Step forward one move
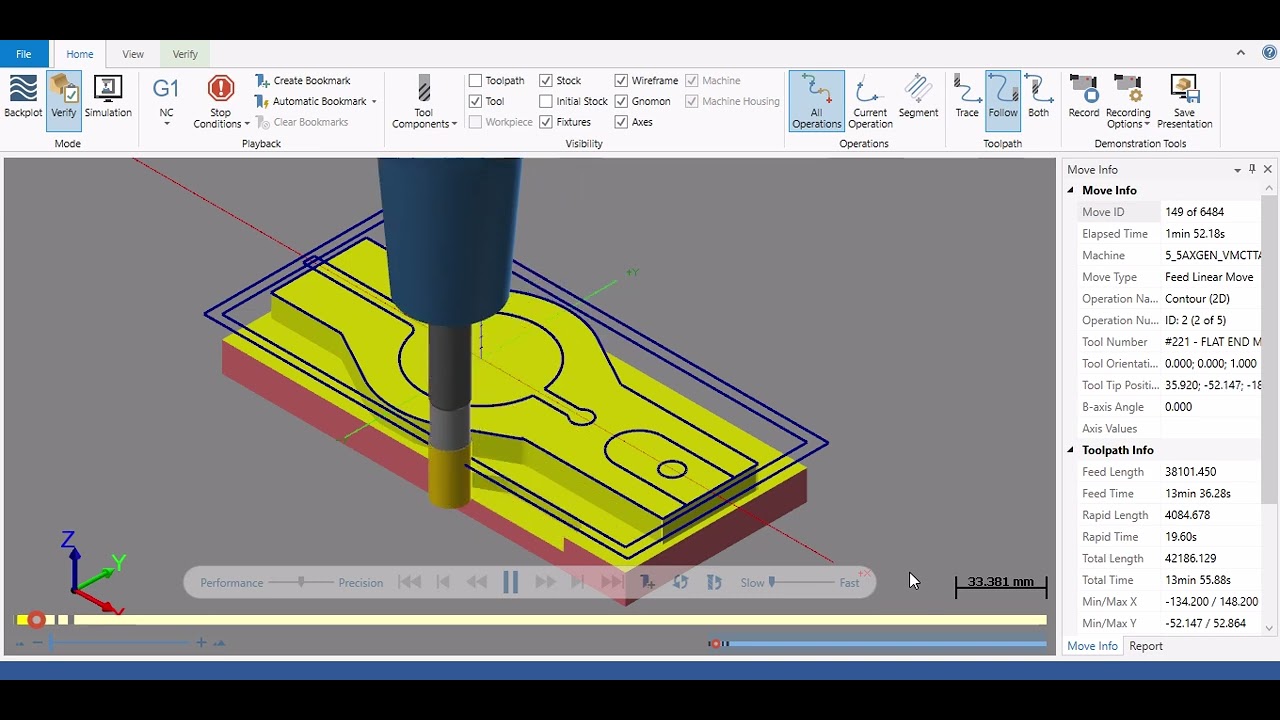The image size is (1280, 720). point(578,582)
